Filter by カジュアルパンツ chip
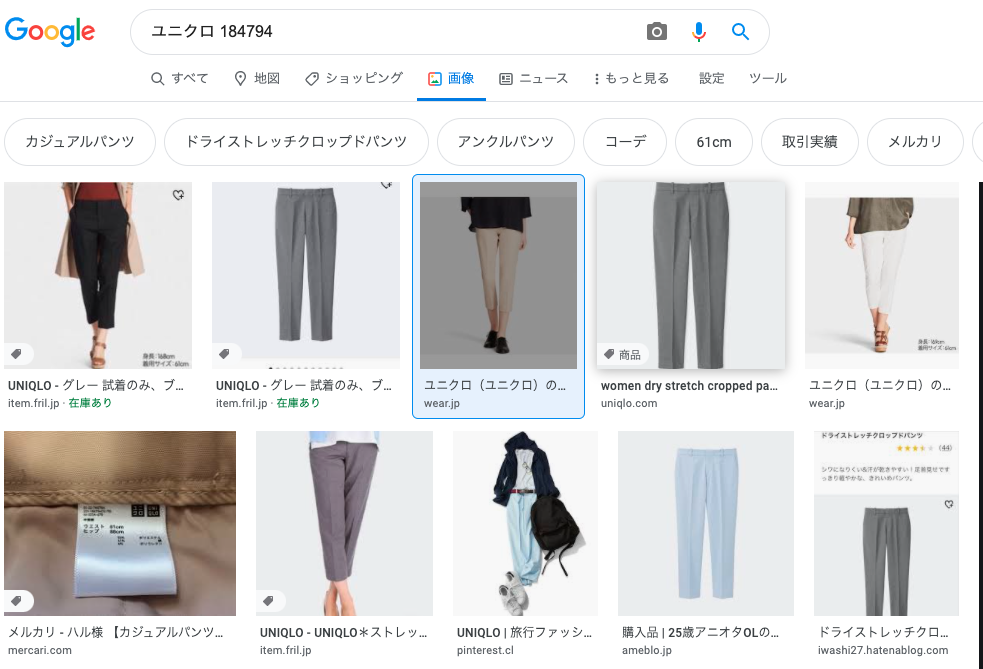The image size is (983, 669). coord(80,142)
